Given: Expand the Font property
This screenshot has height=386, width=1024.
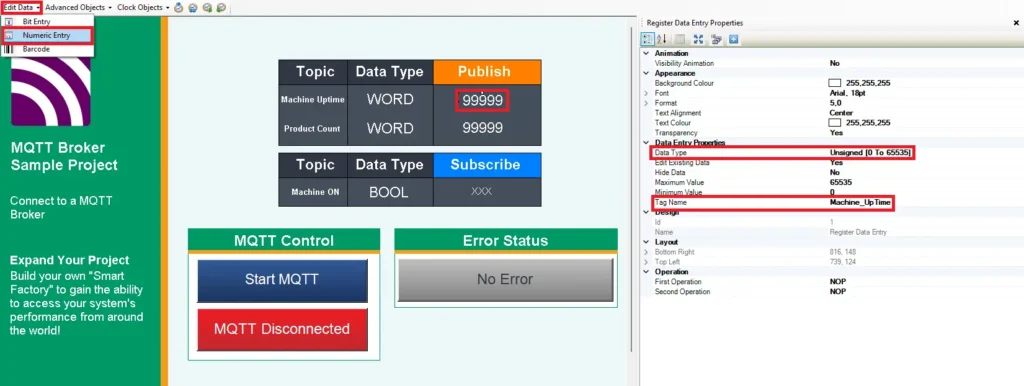Looking at the screenshot, I should tap(647, 93).
